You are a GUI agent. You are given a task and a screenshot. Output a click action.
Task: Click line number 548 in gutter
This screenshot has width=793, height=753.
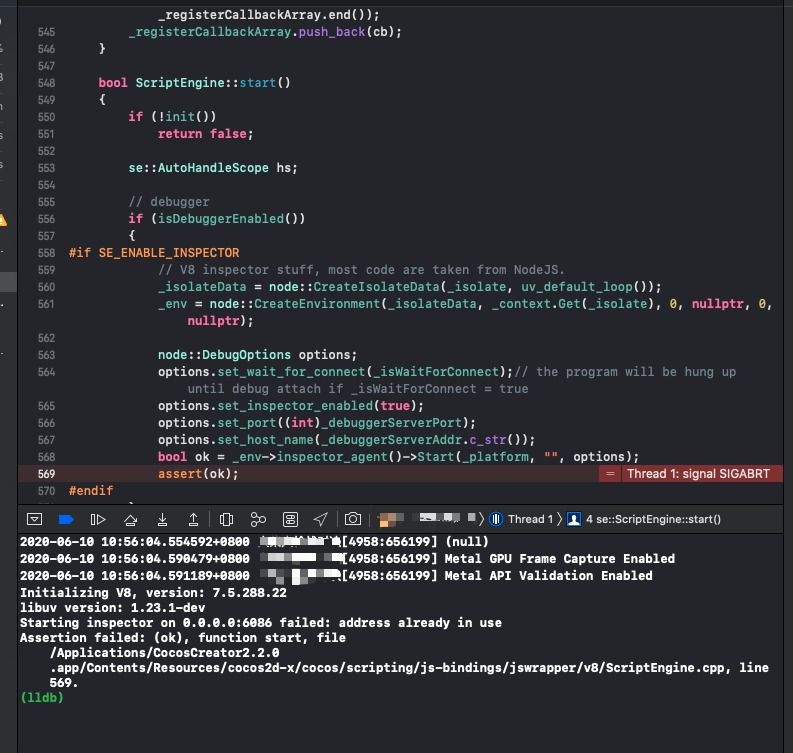pos(46,83)
